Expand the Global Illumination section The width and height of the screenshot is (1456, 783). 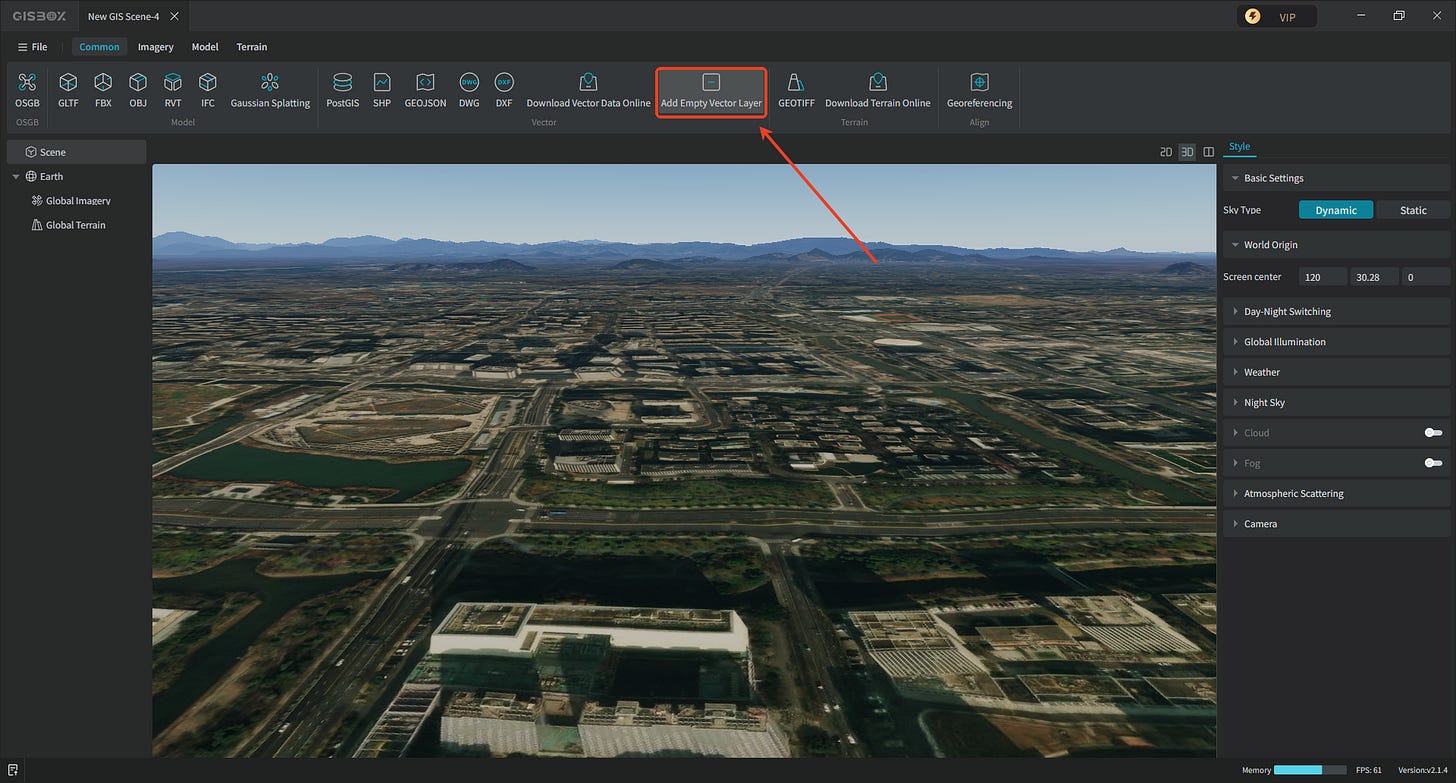click(x=1336, y=342)
